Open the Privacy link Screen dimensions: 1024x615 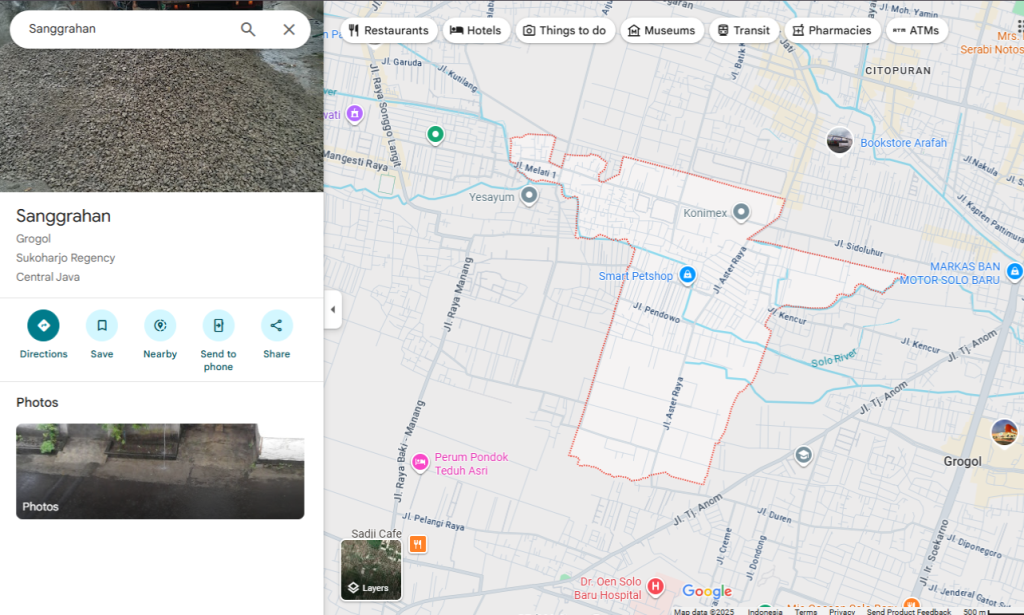tap(842, 612)
